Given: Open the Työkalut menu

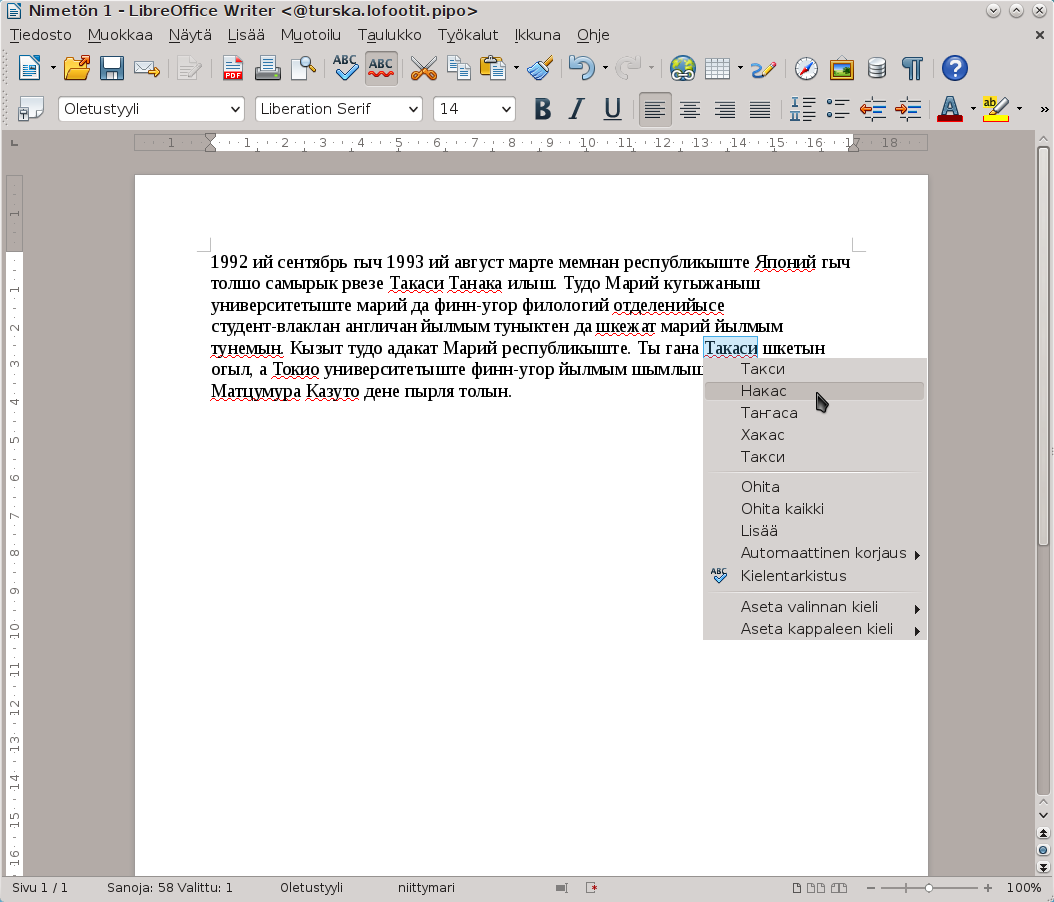Looking at the screenshot, I should (x=468, y=35).
